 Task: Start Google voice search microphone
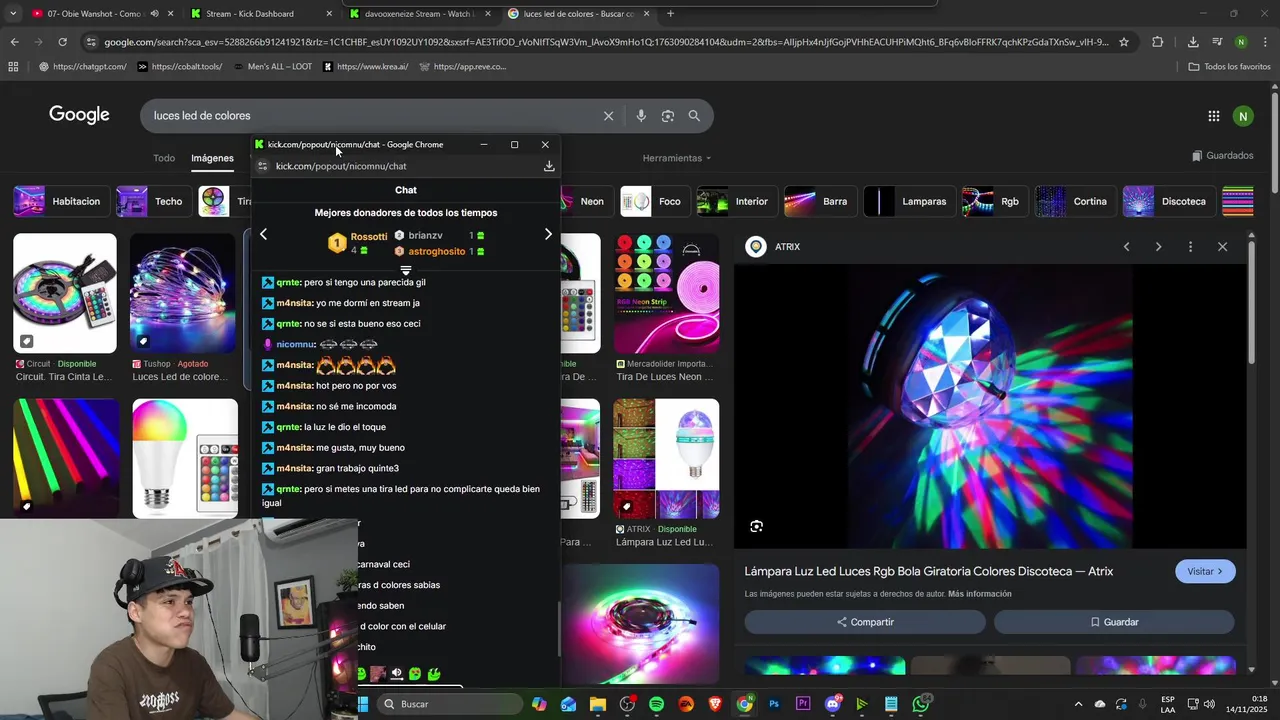641,116
